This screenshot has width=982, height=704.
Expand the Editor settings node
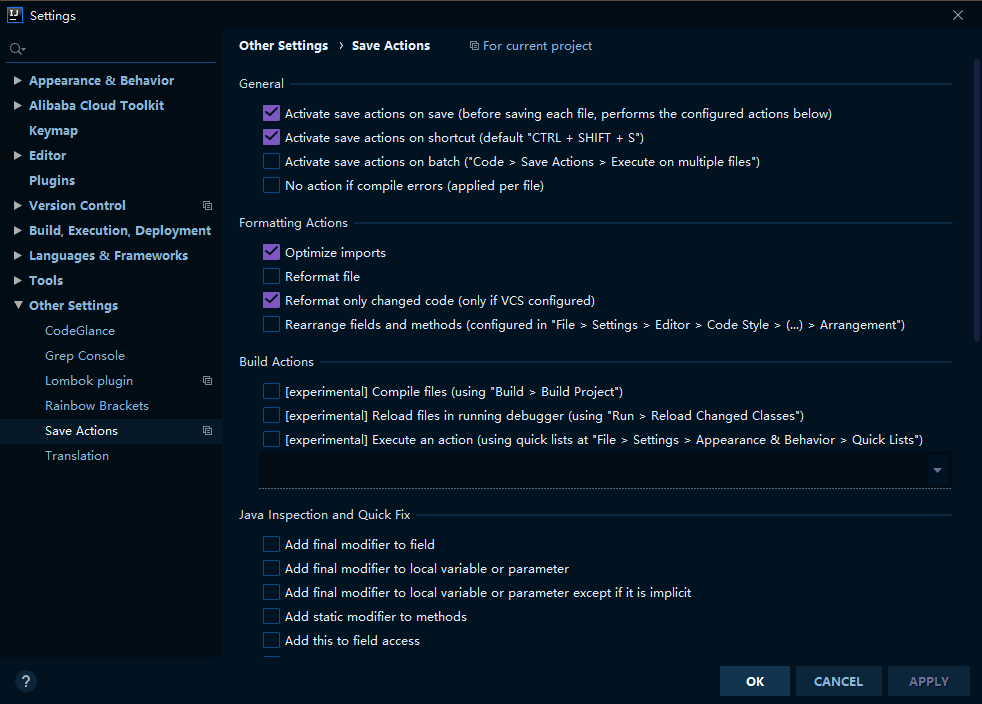[x=18, y=156]
